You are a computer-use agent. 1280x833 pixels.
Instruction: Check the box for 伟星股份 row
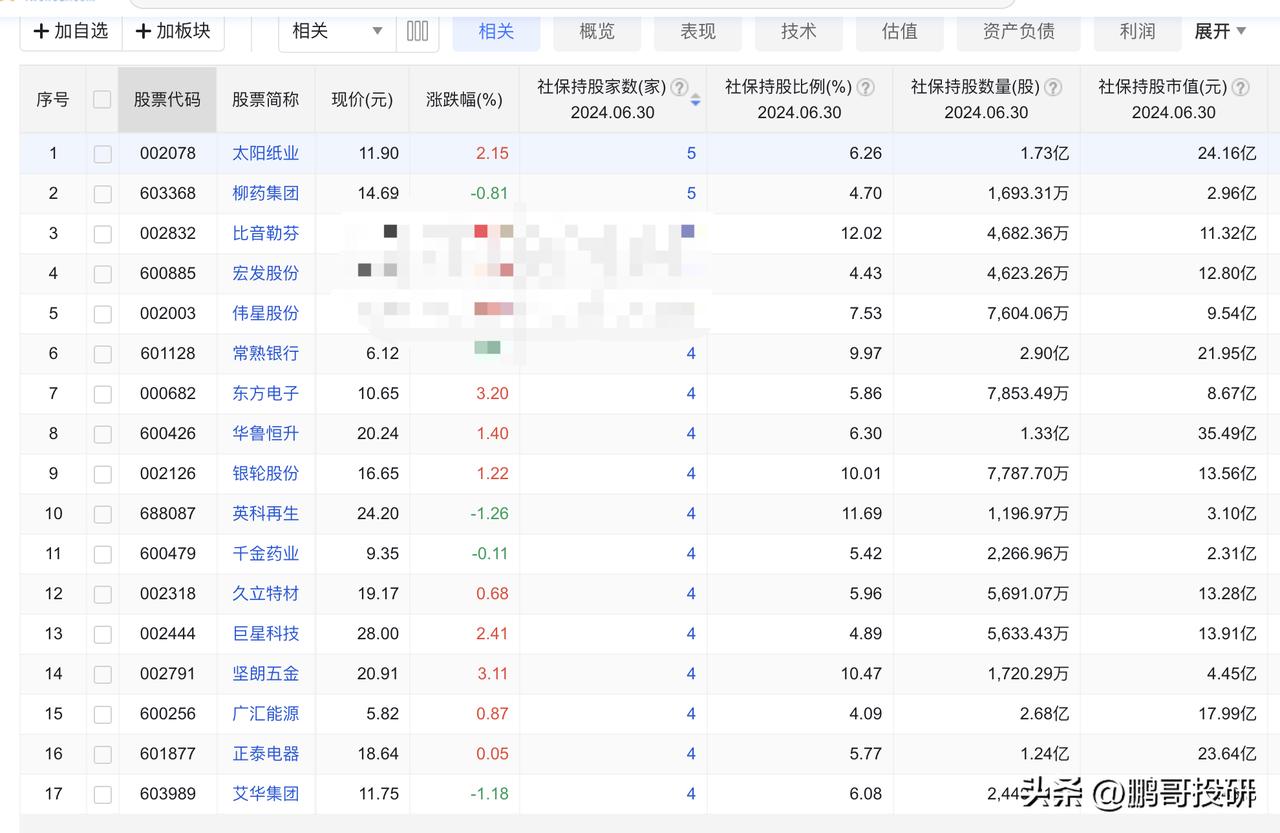pos(102,314)
